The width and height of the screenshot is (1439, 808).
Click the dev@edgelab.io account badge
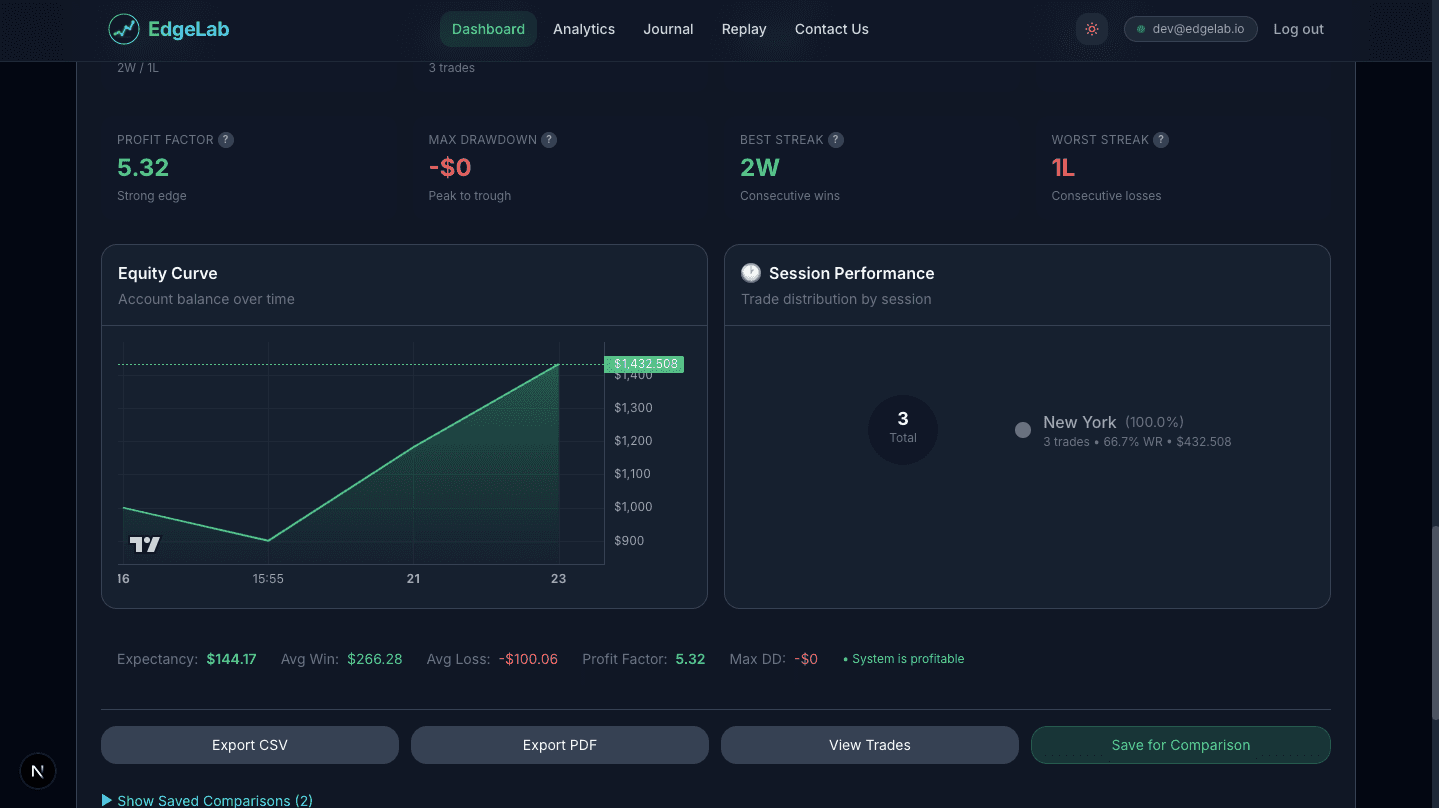[x=1191, y=29]
